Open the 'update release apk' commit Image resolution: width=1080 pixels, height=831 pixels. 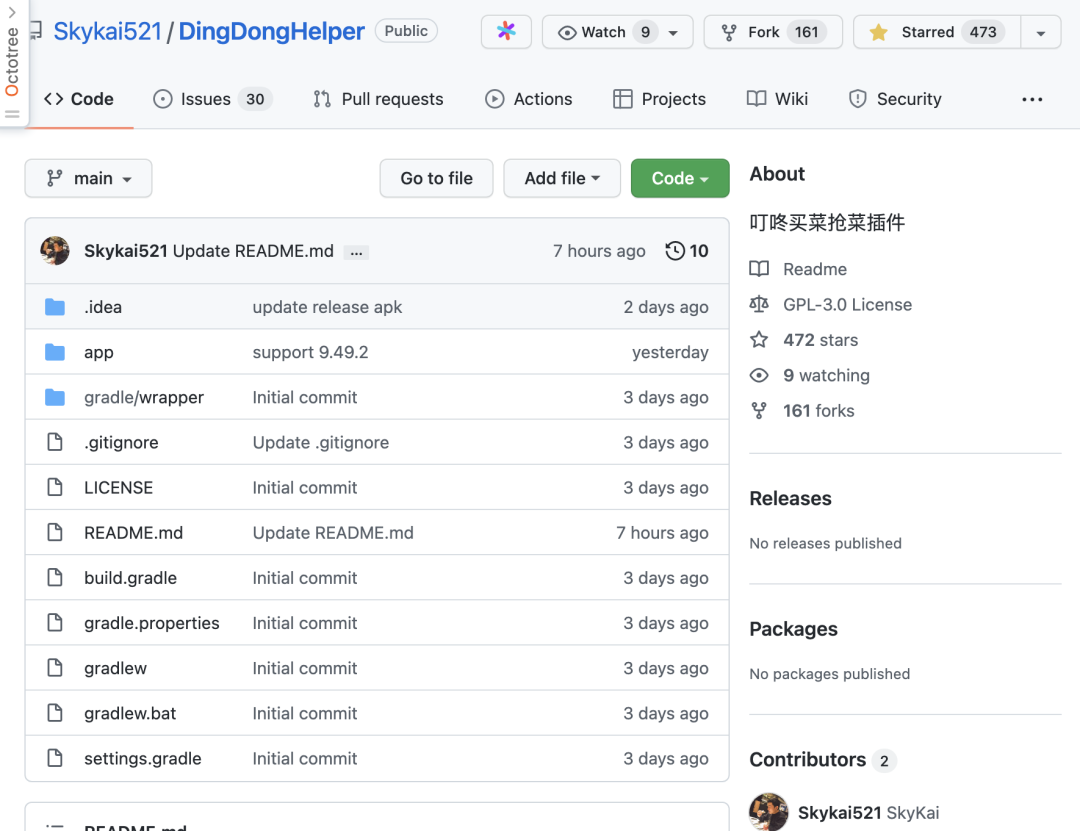[x=327, y=307]
